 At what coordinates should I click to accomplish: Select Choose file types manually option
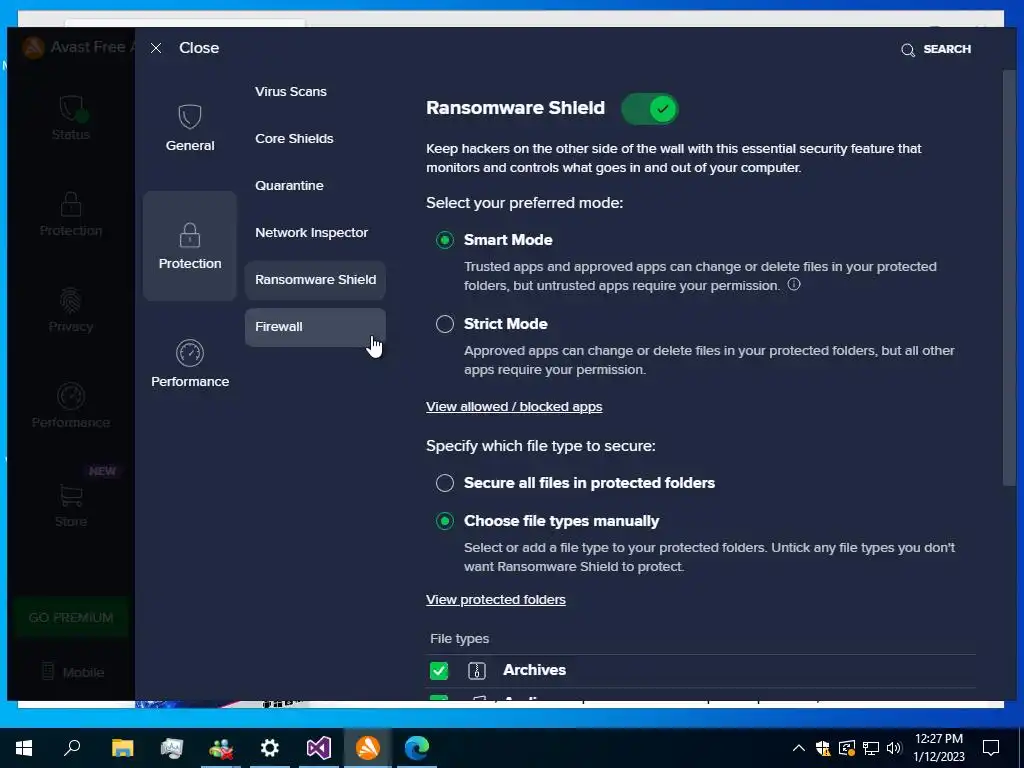(445, 521)
